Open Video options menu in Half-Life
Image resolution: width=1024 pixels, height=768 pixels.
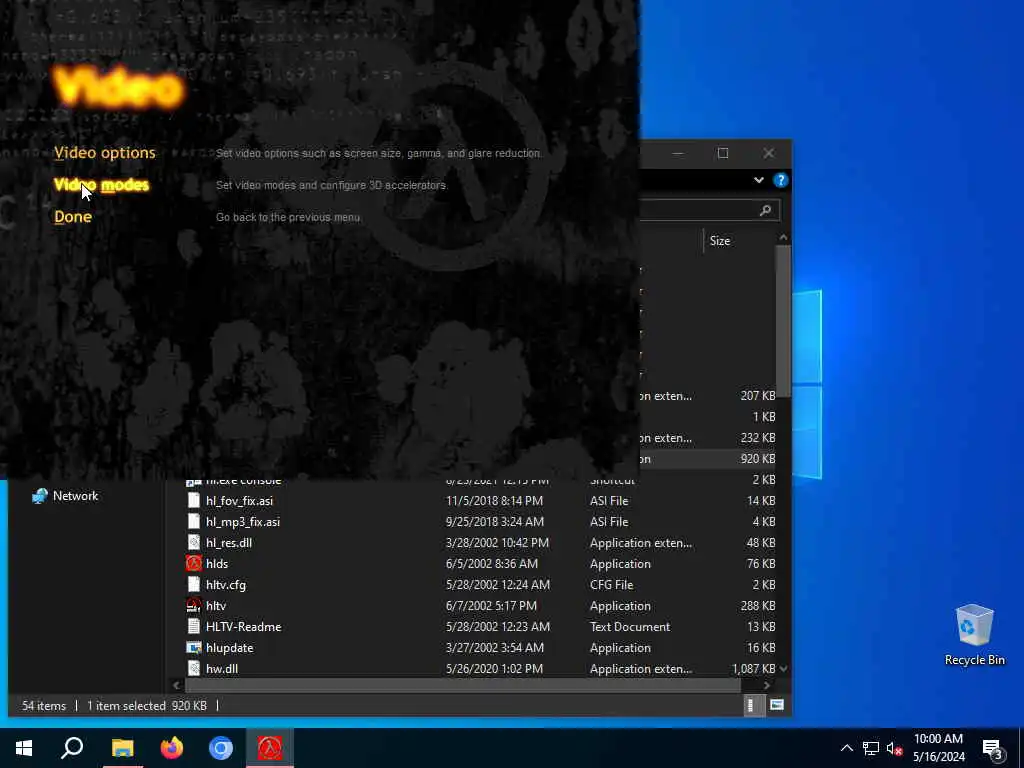104,153
